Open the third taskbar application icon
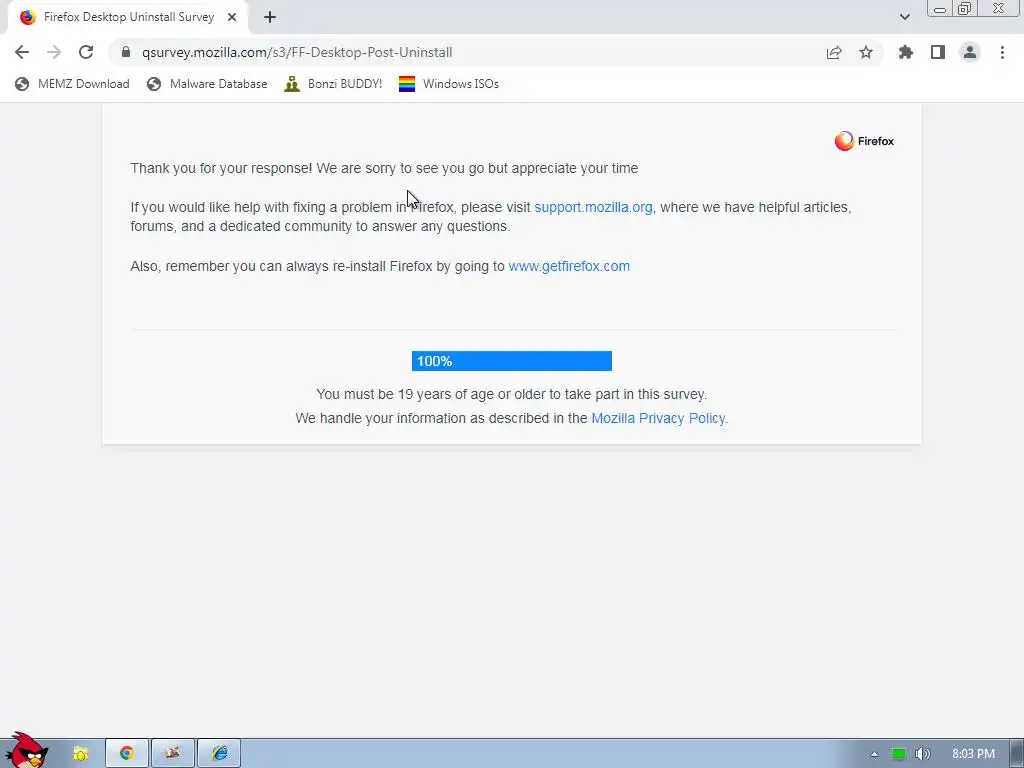The width and height of the screenshot is (1024, 768). [172, 754]
